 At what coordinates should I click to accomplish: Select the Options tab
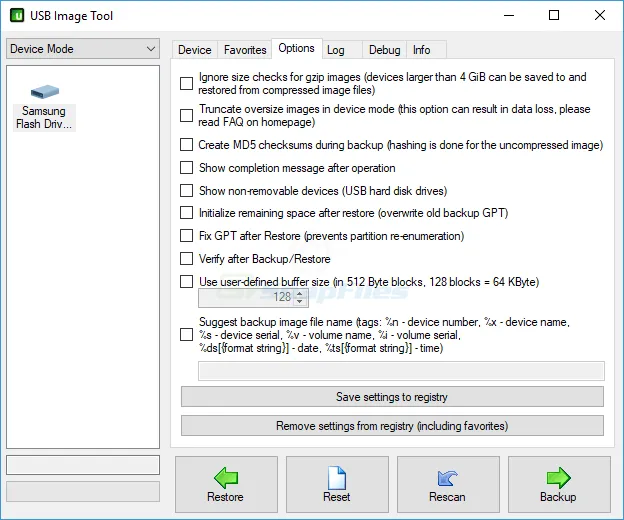[x=296, y=48]
